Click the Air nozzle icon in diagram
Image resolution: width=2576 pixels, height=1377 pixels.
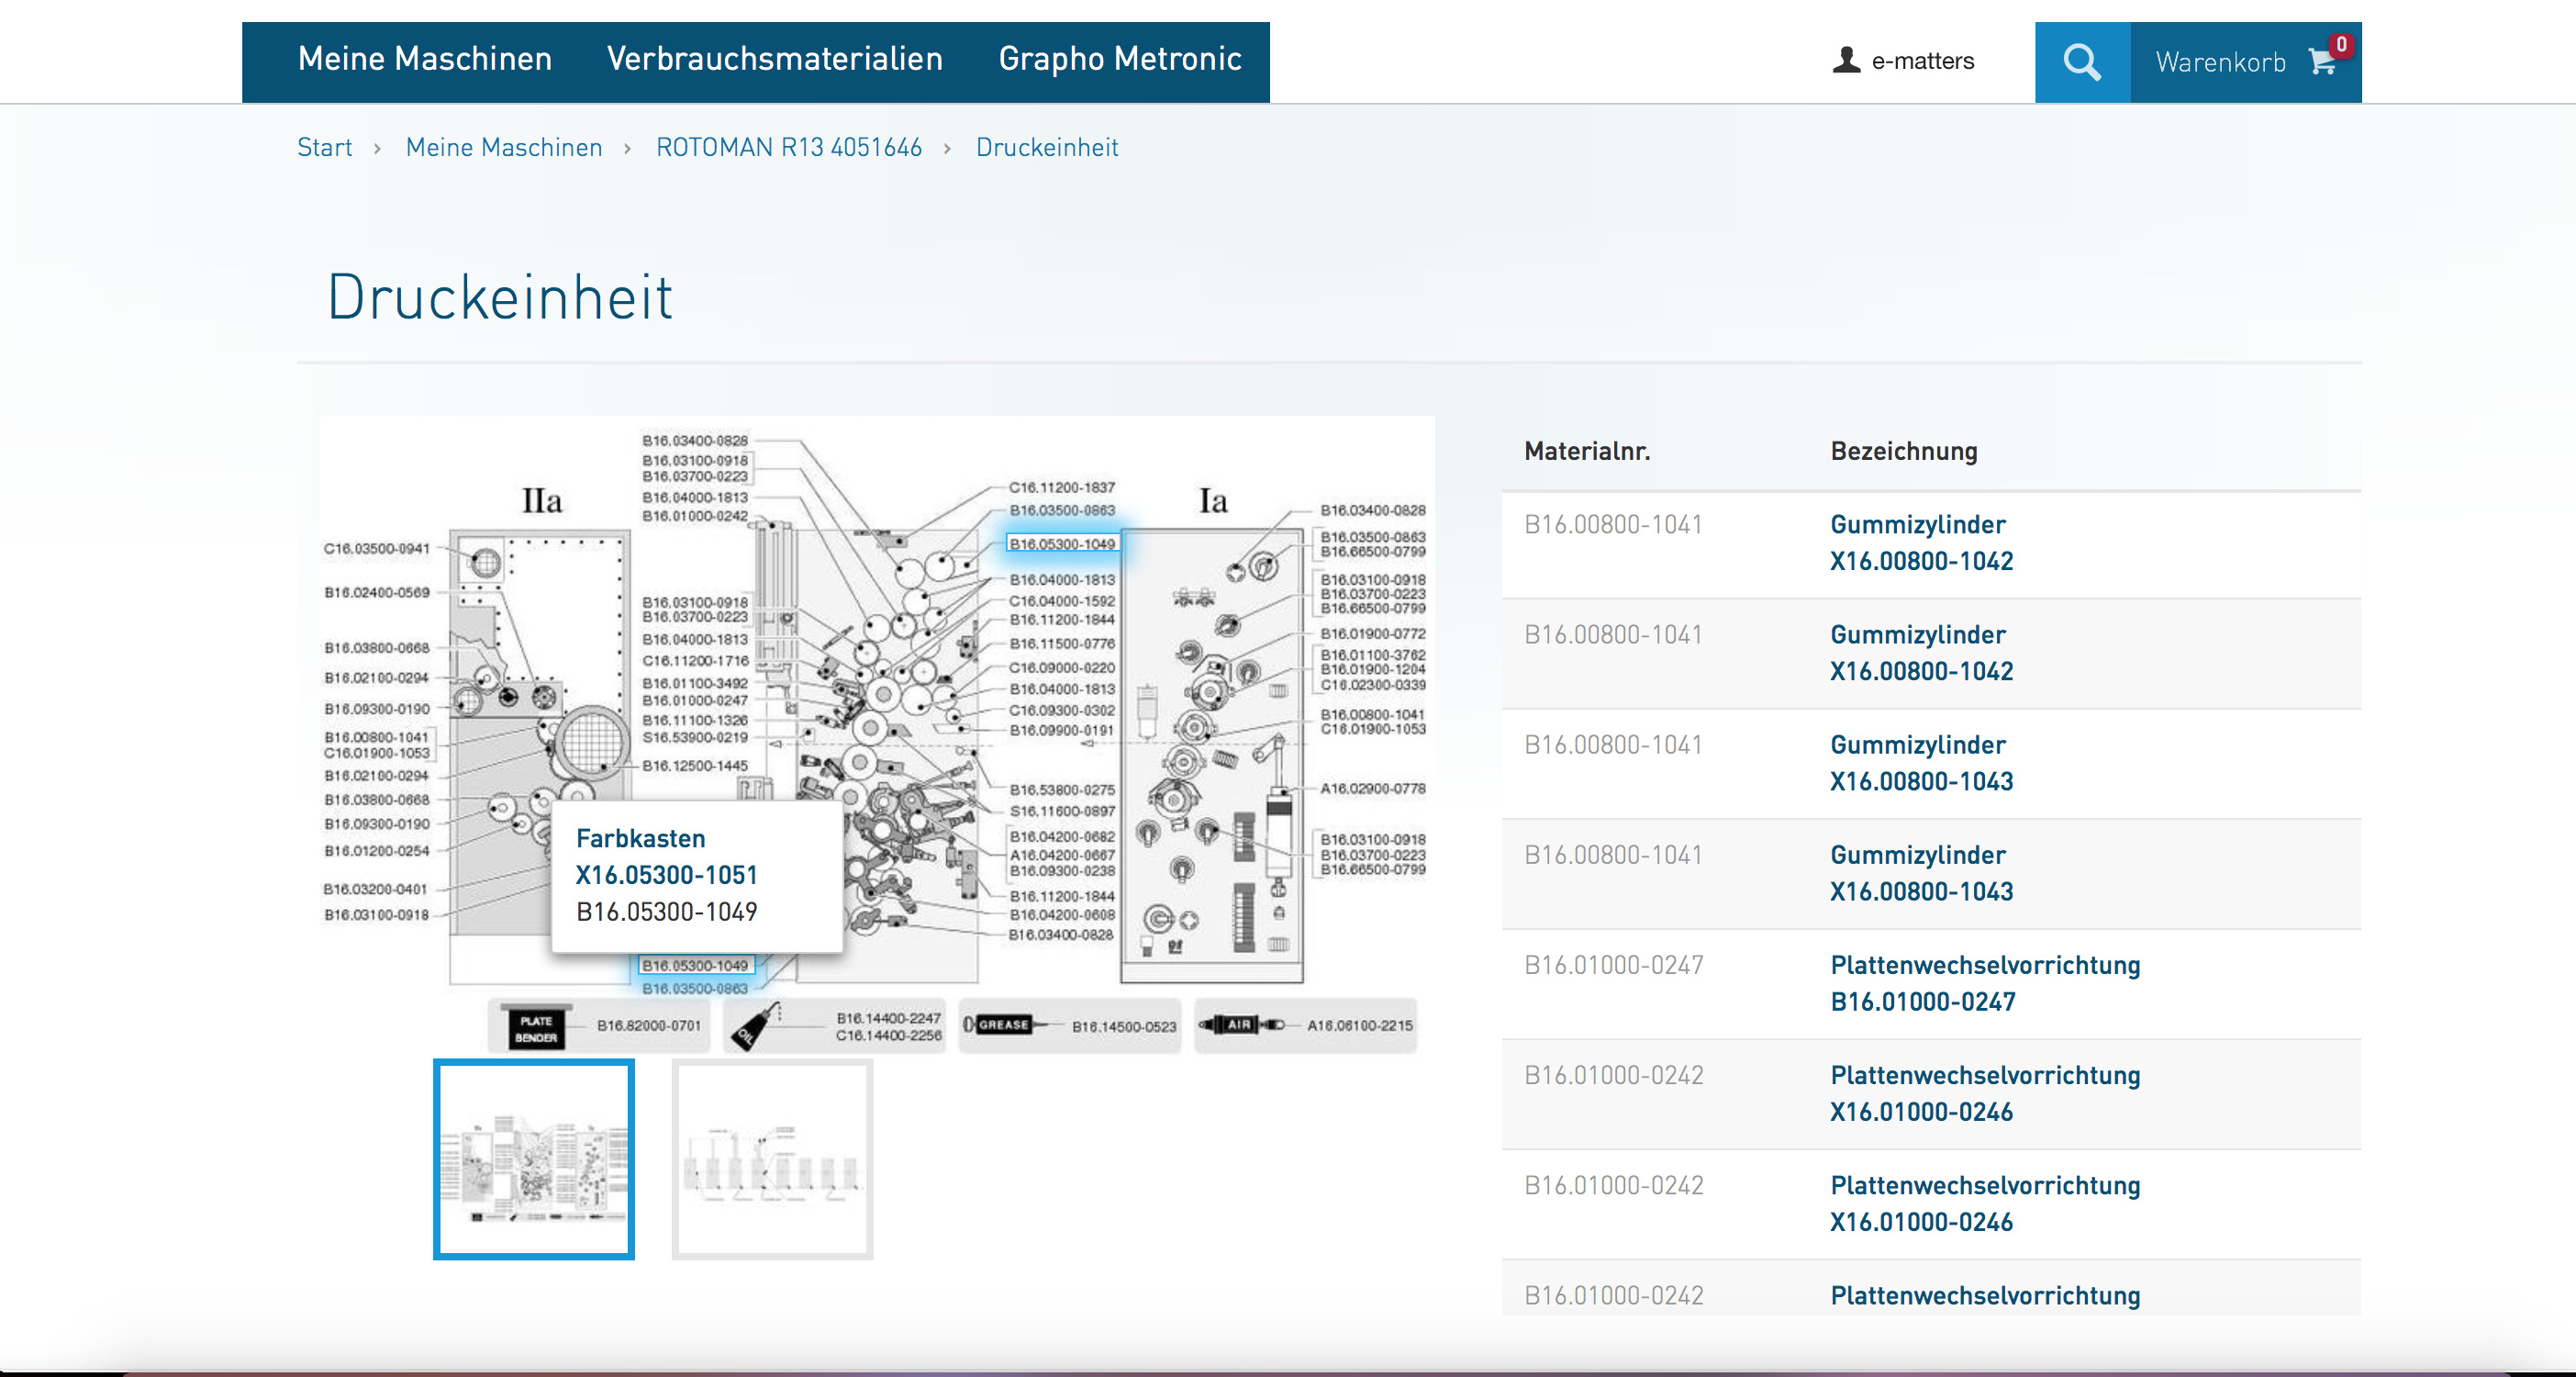tap(1240, 1025)
